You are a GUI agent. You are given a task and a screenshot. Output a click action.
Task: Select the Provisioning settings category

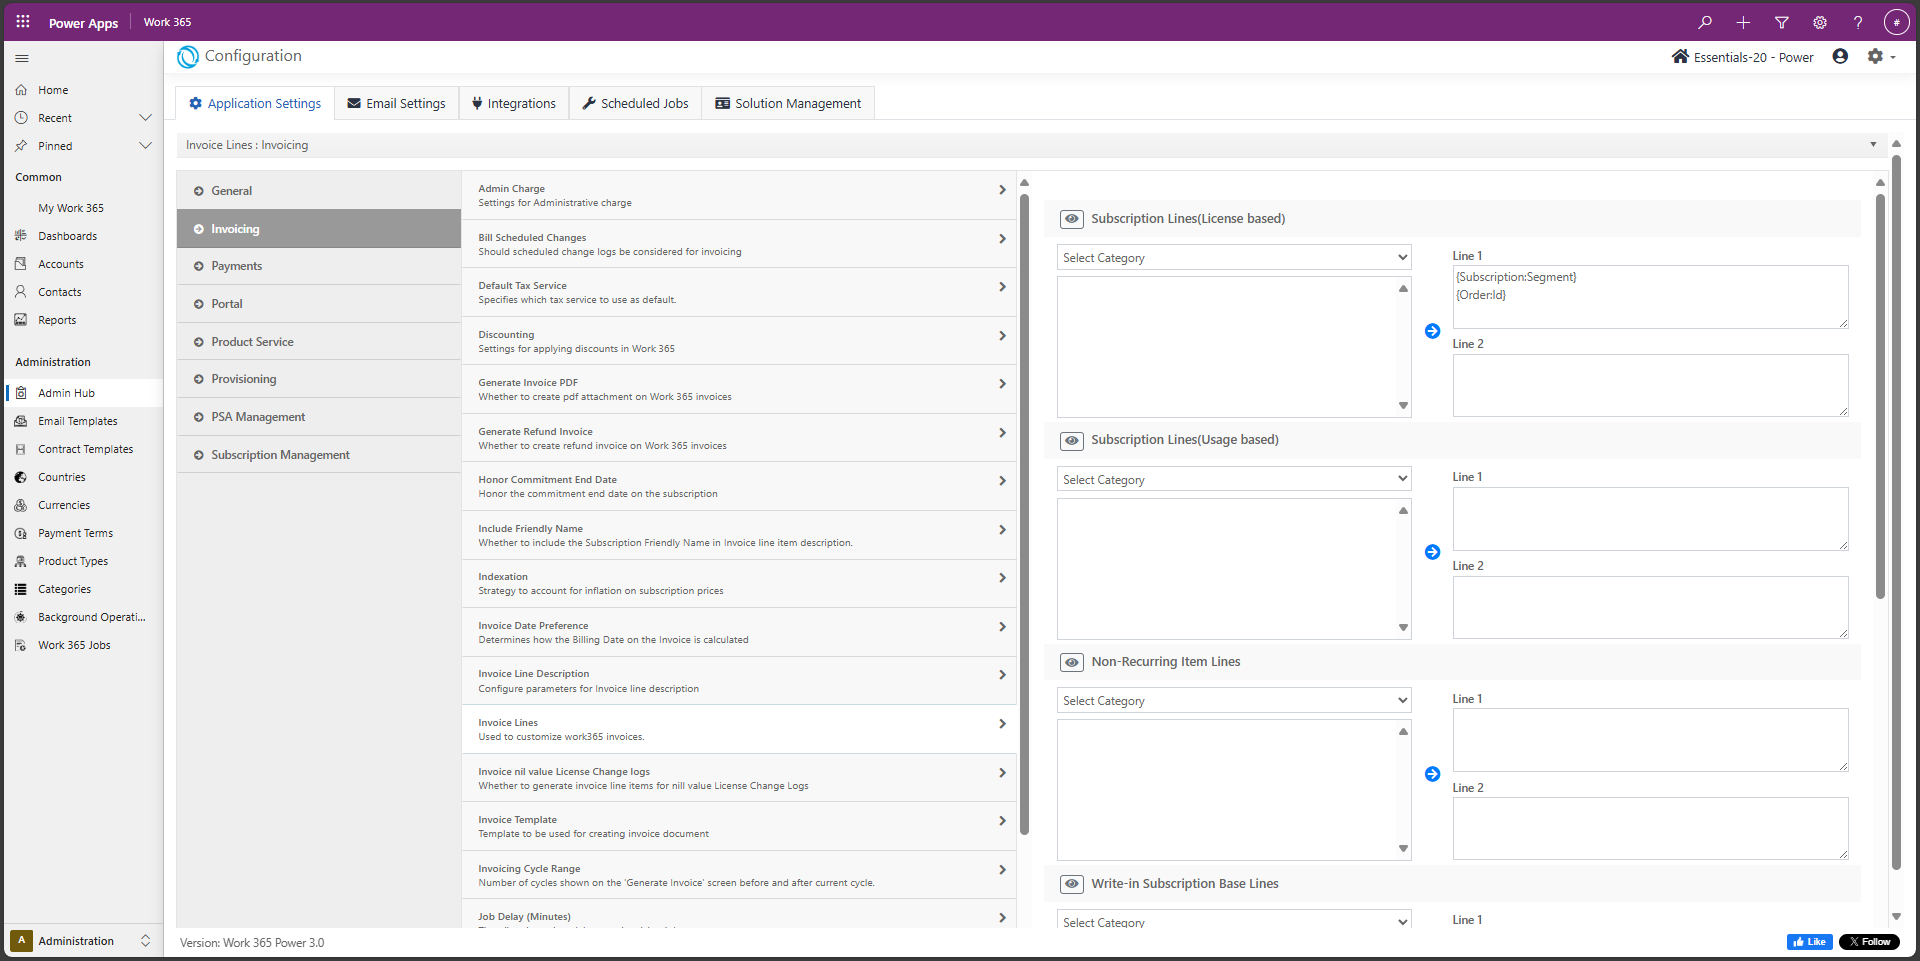click(319, 379)
